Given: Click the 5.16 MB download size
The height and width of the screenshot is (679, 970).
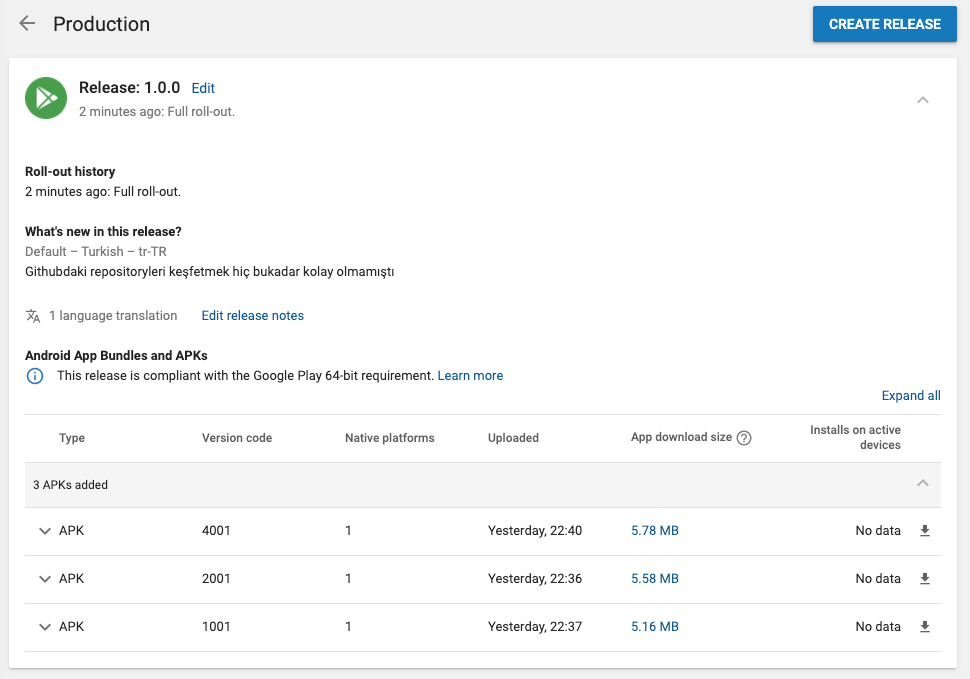Looking at the screenshot, I should [x=655, y=627].
